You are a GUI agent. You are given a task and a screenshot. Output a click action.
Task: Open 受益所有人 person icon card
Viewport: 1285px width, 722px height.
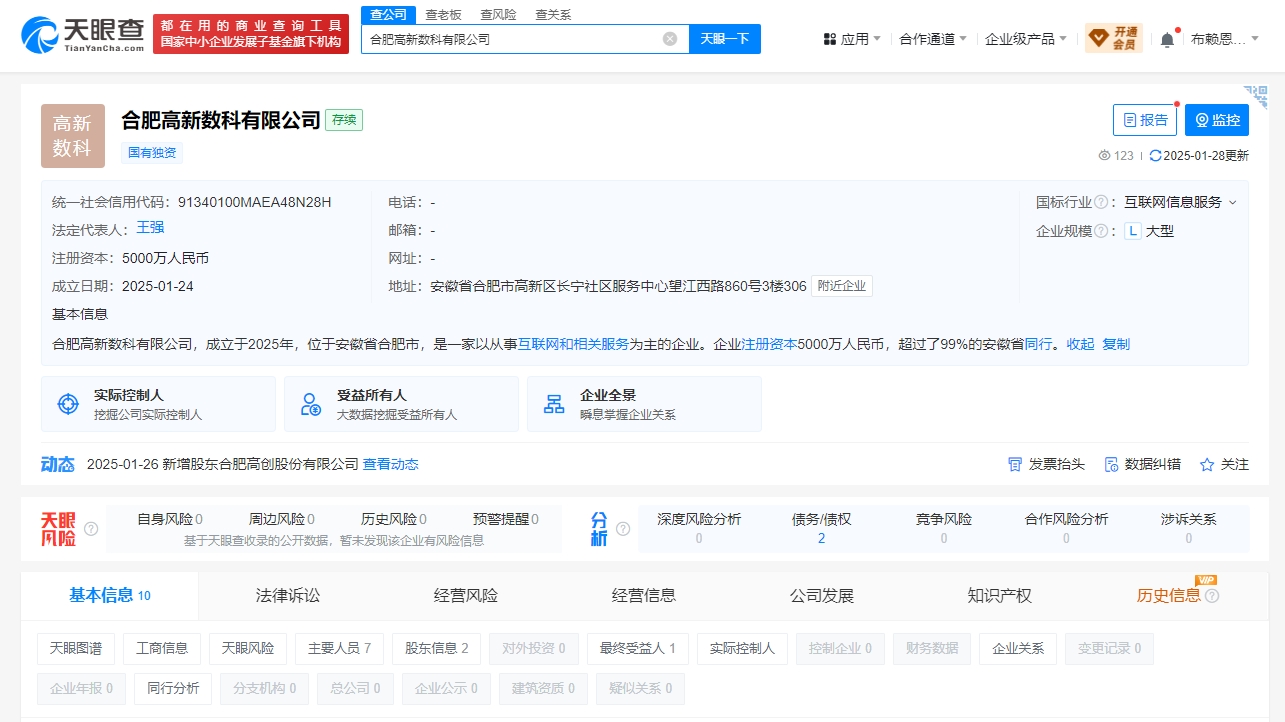400,404
